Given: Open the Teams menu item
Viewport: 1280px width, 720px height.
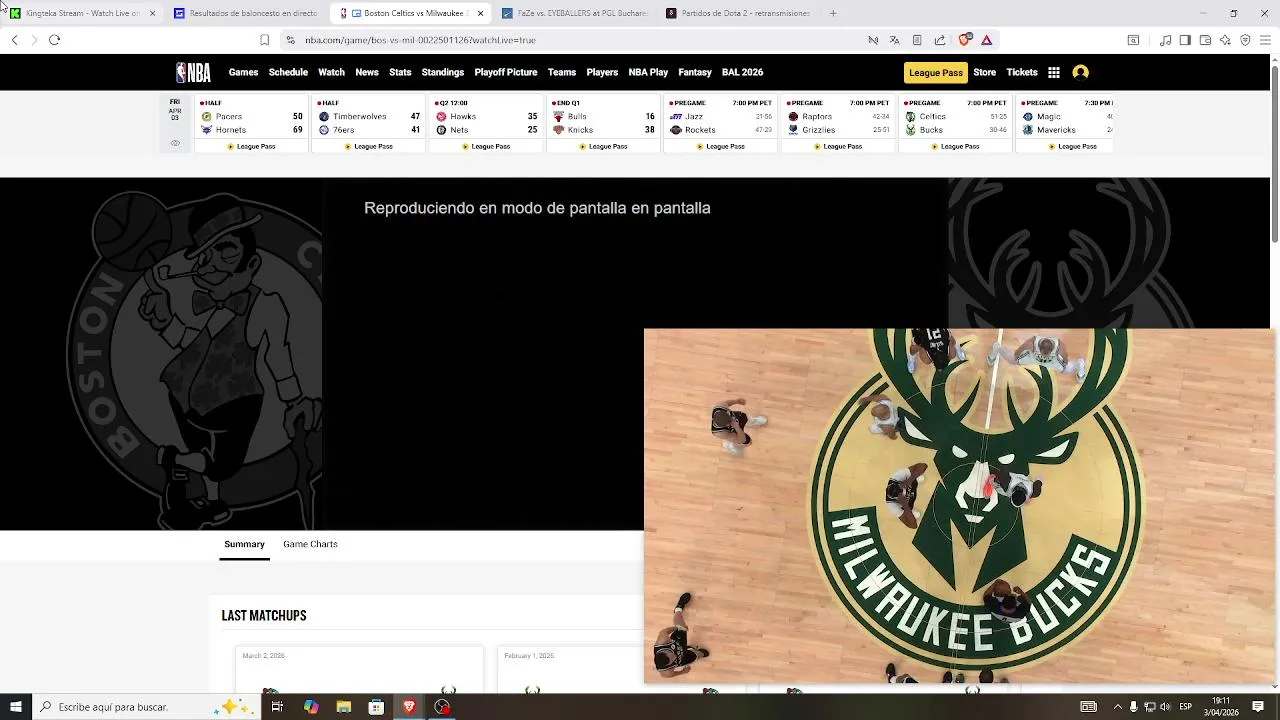Looking at the screenshot, I should (x=562, y=72).
